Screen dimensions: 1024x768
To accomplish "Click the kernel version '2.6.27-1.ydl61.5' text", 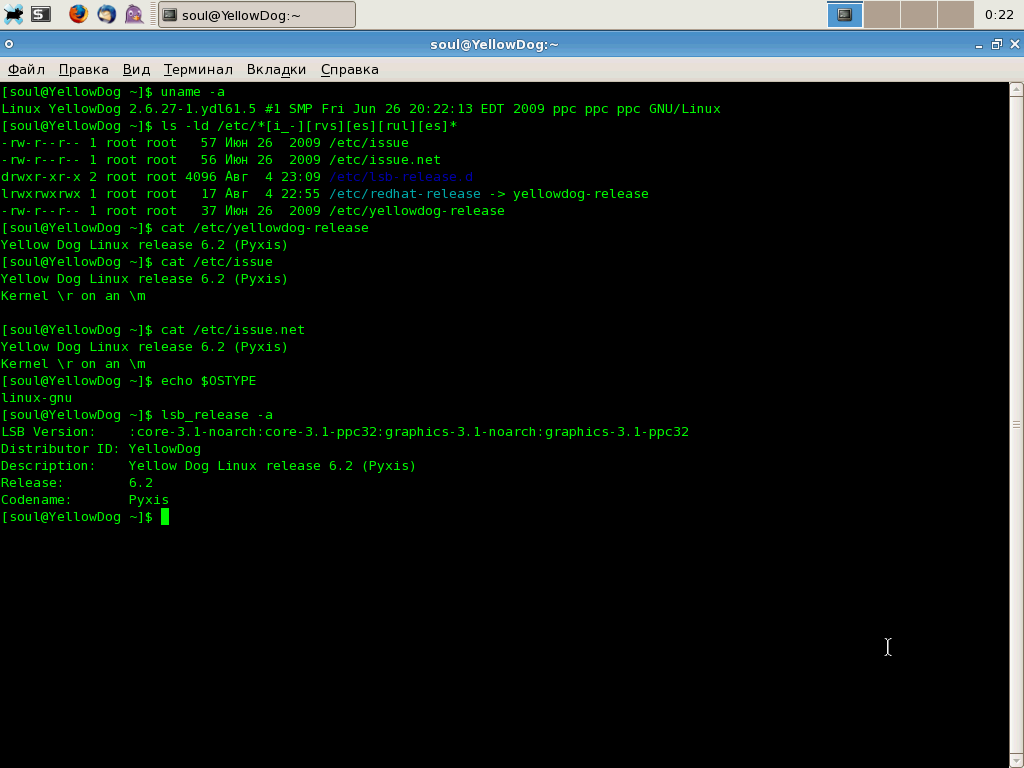I will click(193, 109).
